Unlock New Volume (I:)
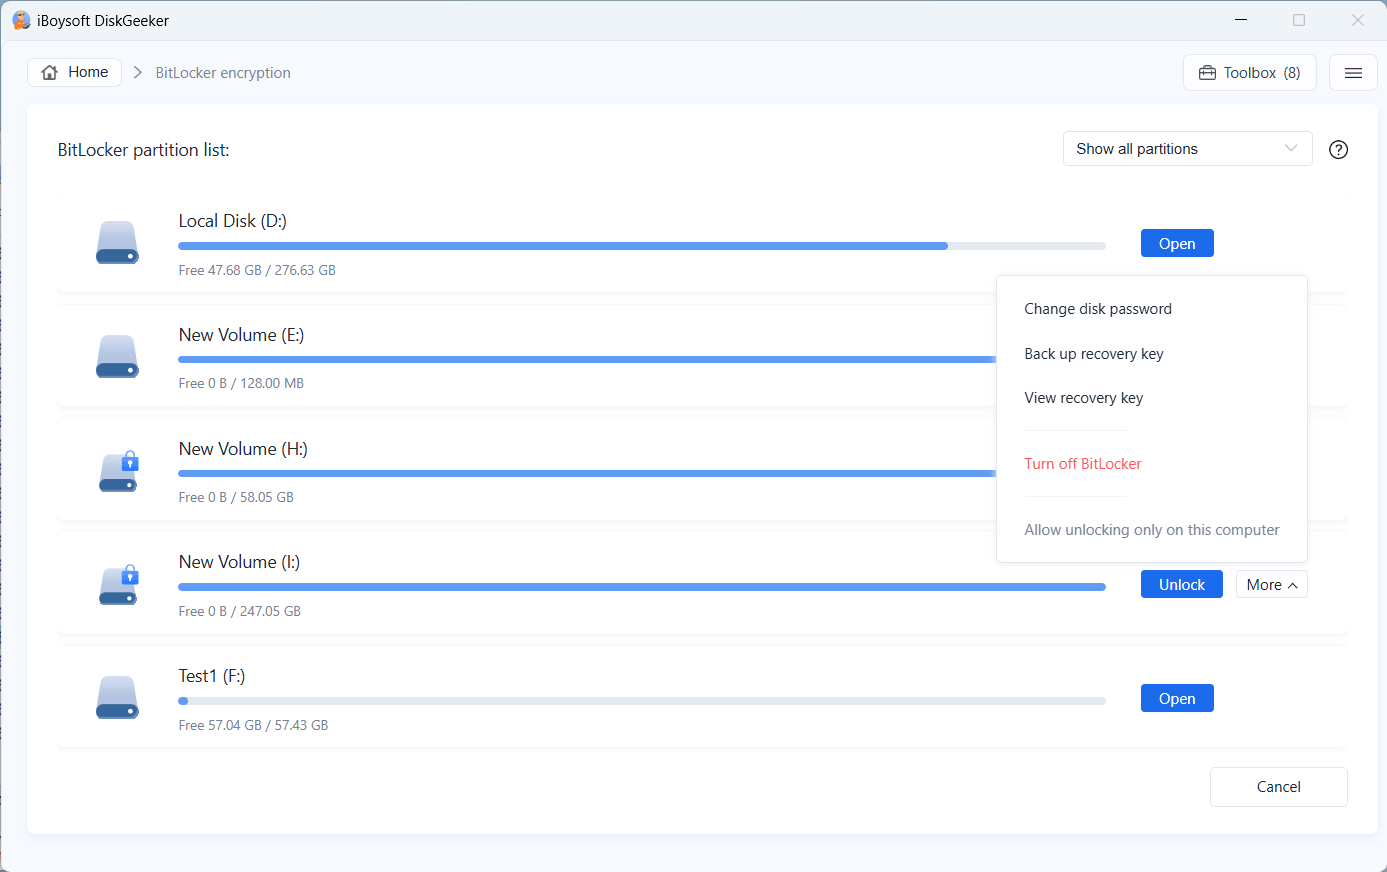The height and width of the screenshot is (872, 1387). [1182, 585]
